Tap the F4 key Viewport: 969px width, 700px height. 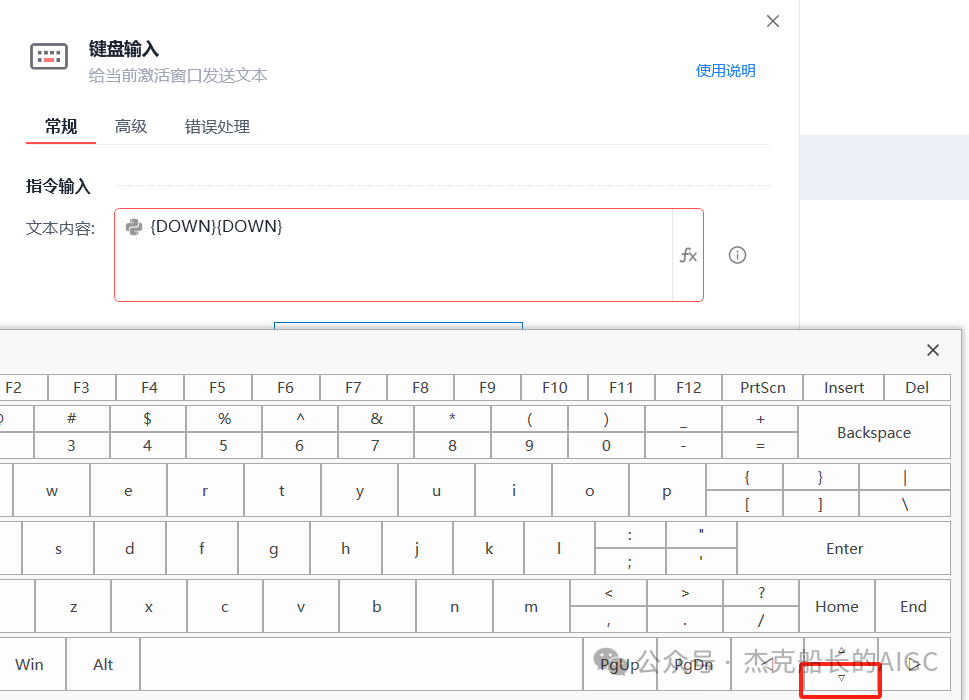[x=149, y=387]
